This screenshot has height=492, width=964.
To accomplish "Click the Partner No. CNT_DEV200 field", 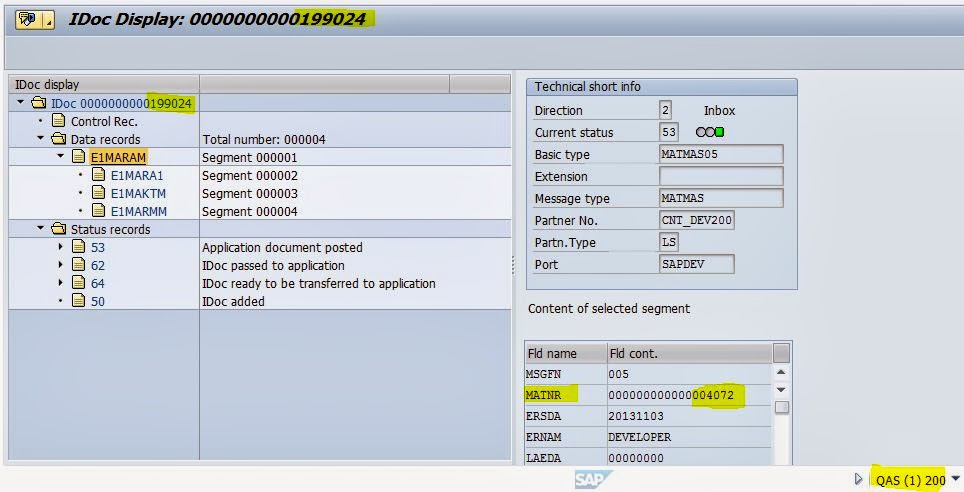I will pyautogui.click(x=696, y=220).
